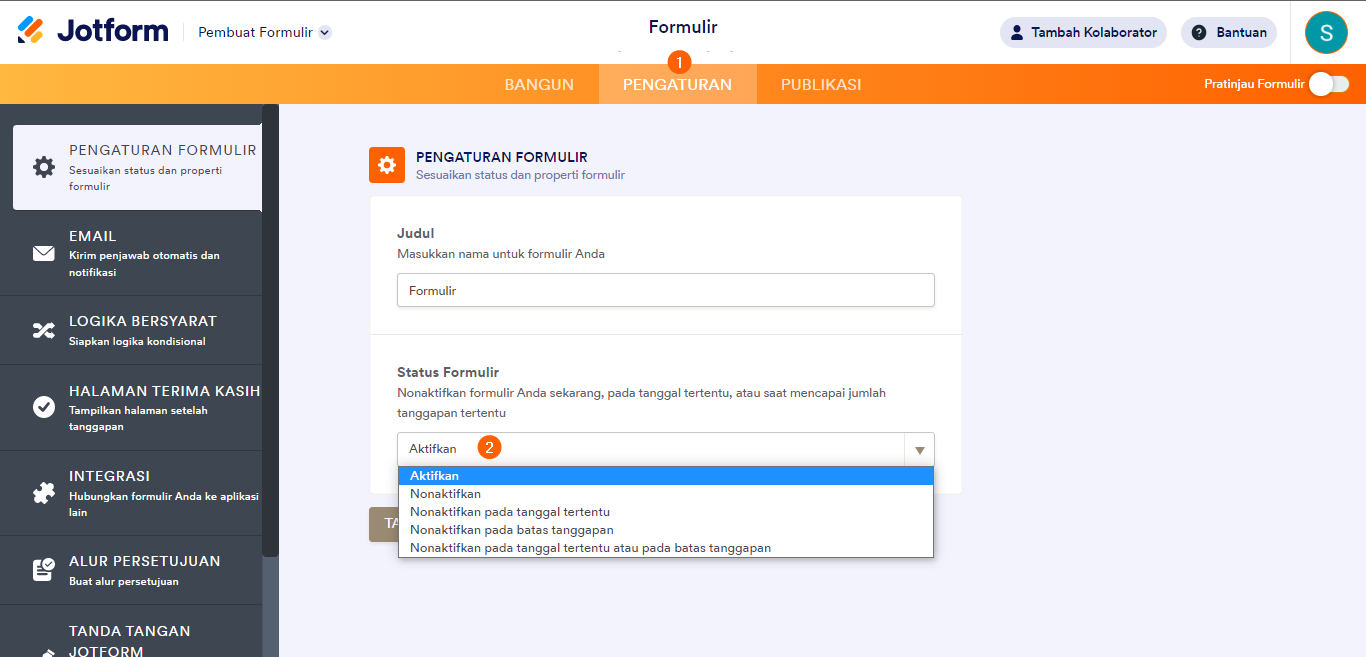Image resolution: width=1366 pixels, height=657 pixels.
Task: Go to the PUBLIKASI tab
Action: point(821,84)
